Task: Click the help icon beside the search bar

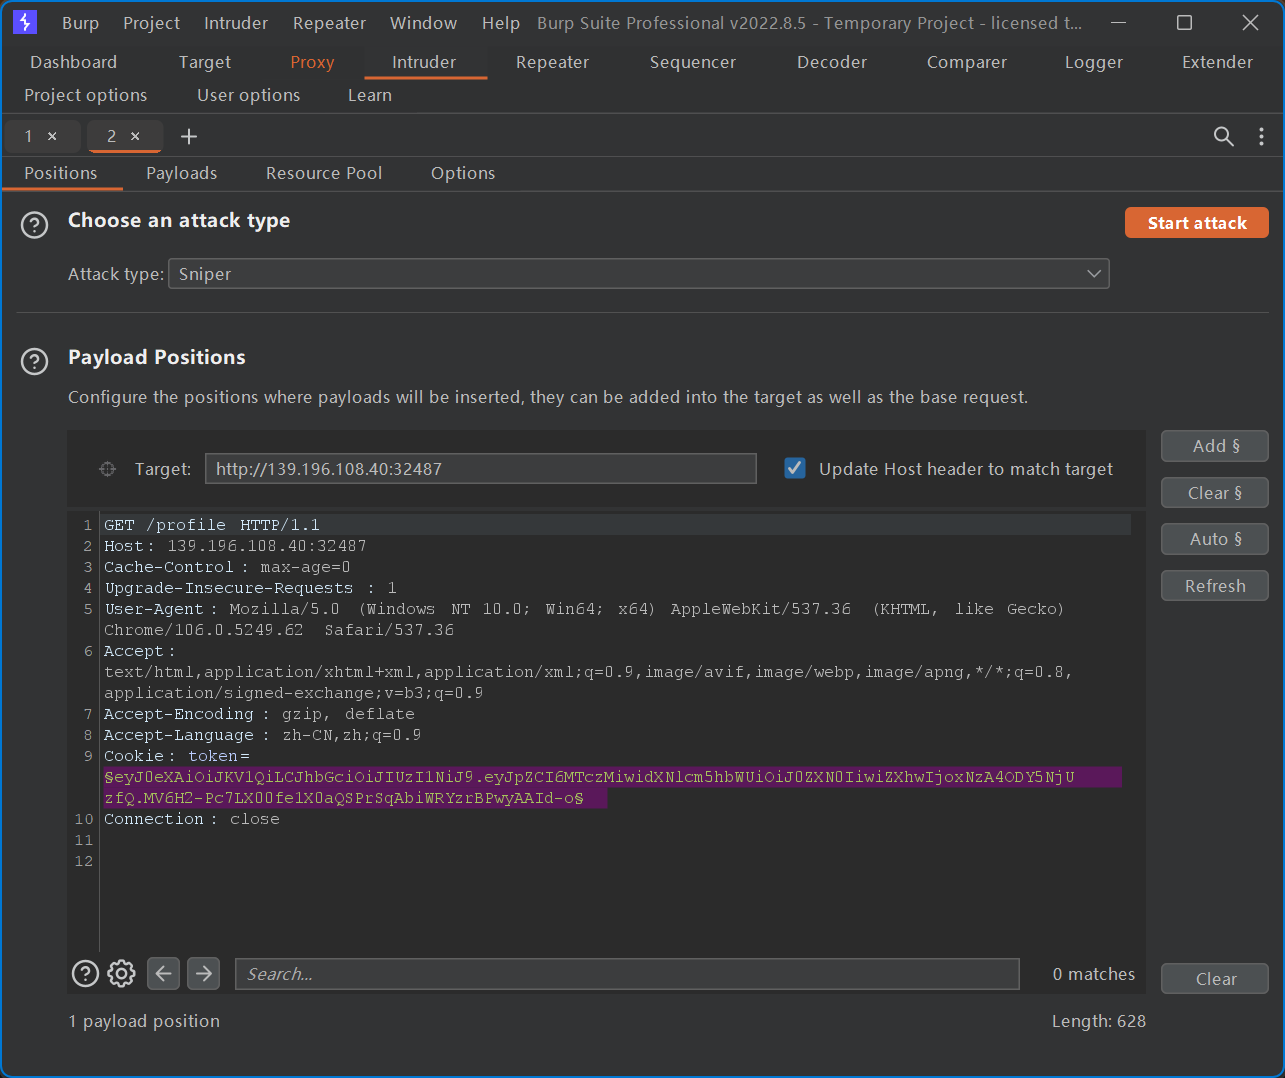Action: (x=86, y=973)
